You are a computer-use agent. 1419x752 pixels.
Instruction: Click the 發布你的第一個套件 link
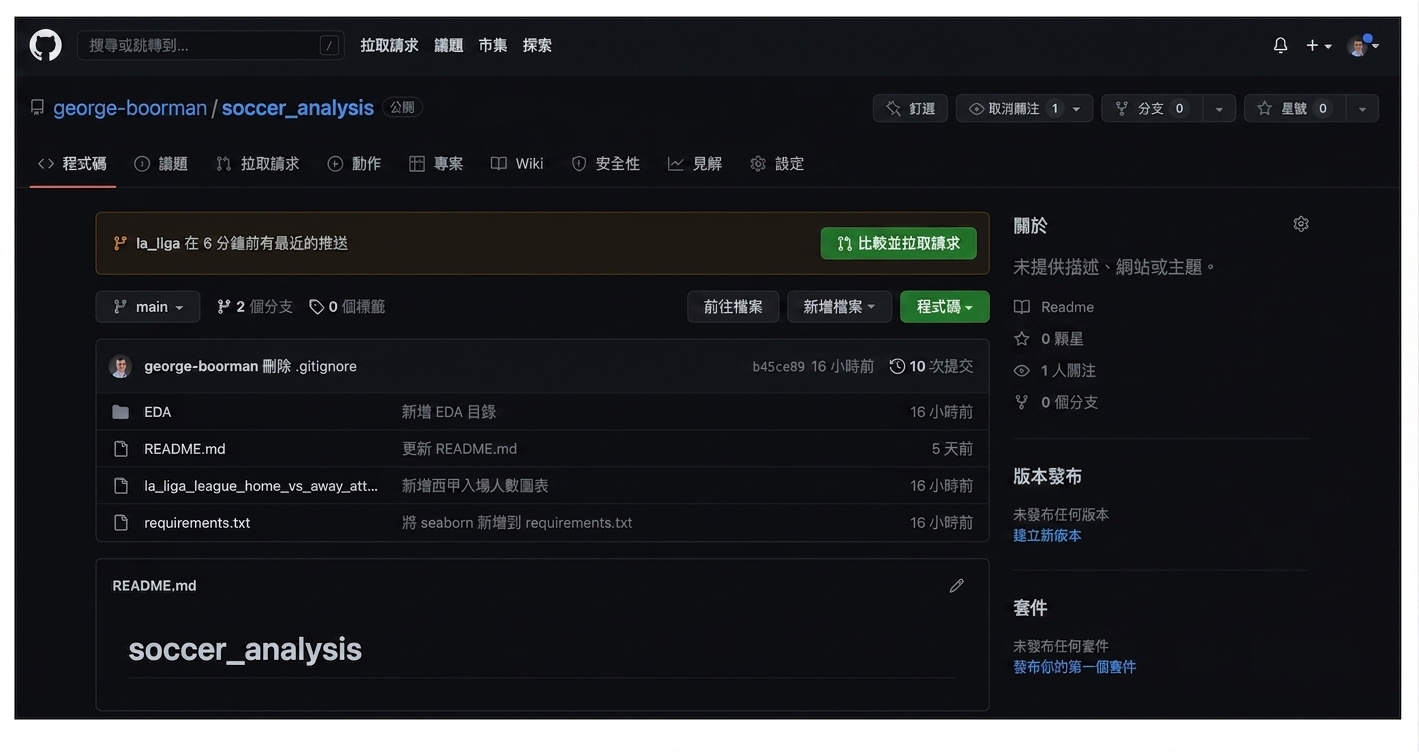pos(1075,667)
